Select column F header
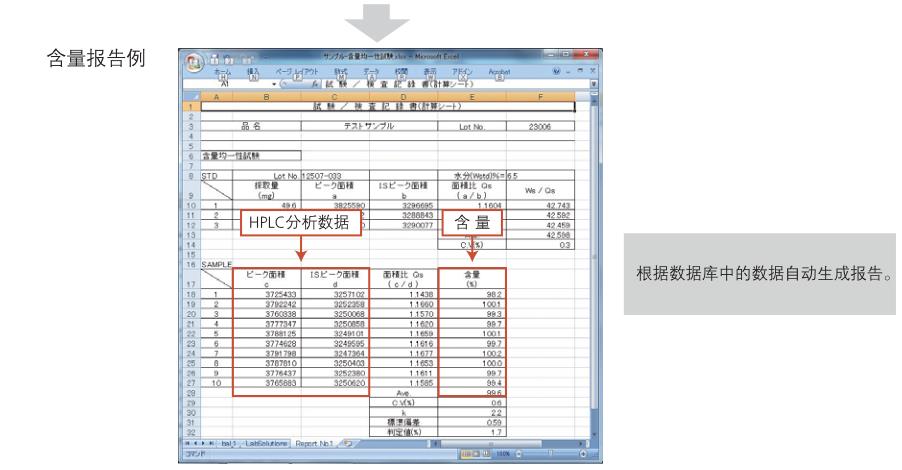902x470 pixels. [540, 97]
